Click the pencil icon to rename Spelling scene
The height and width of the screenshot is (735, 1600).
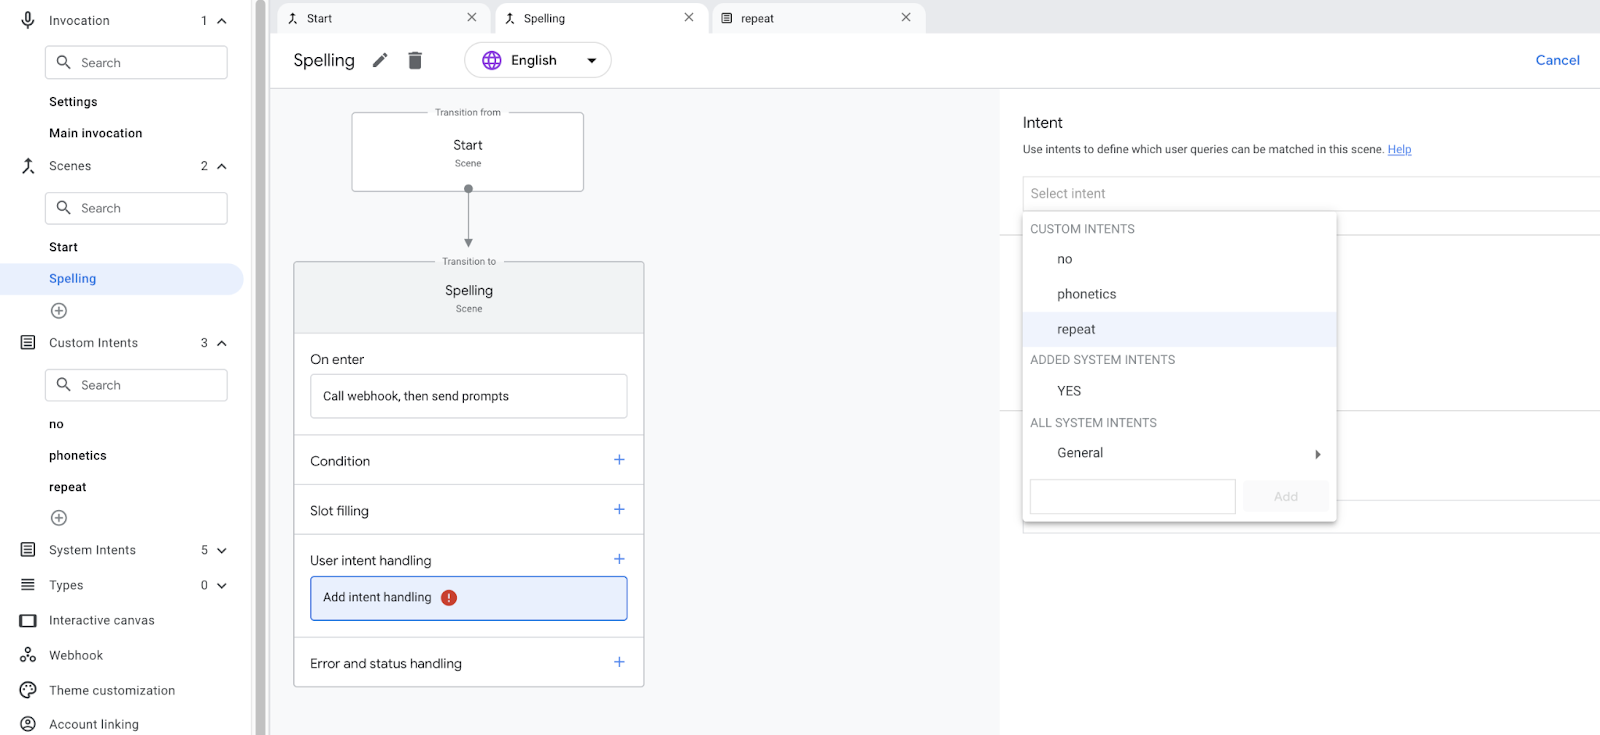[x=380, y=61]
